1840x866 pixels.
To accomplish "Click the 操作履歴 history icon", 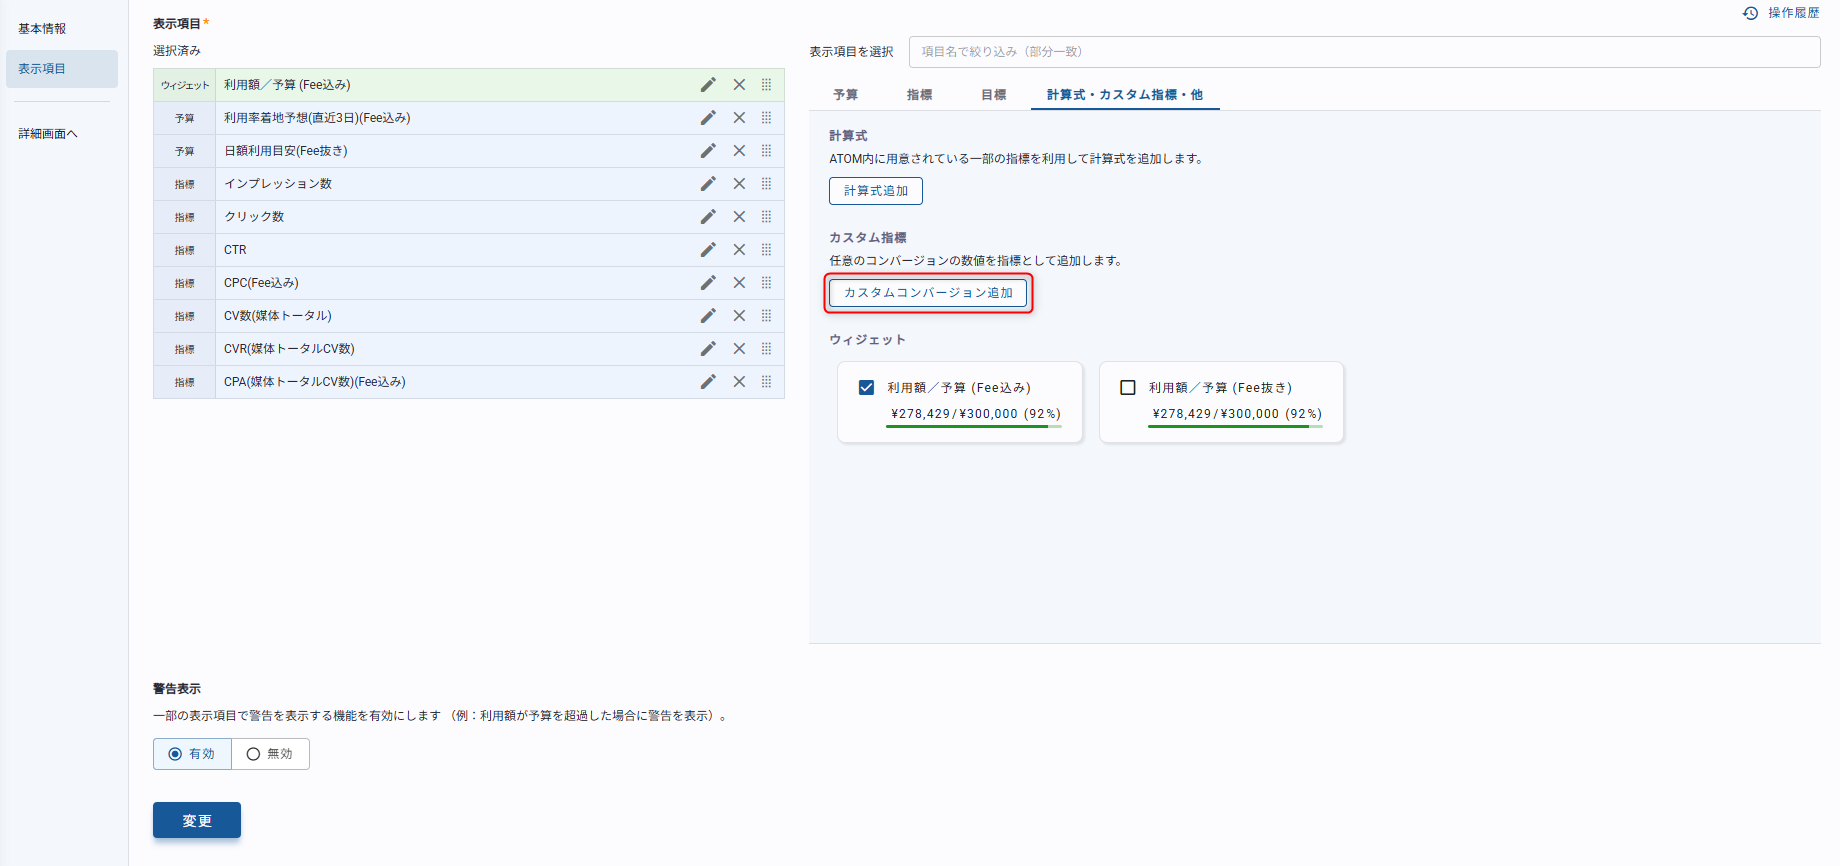I will click(x=1750, y=13).
